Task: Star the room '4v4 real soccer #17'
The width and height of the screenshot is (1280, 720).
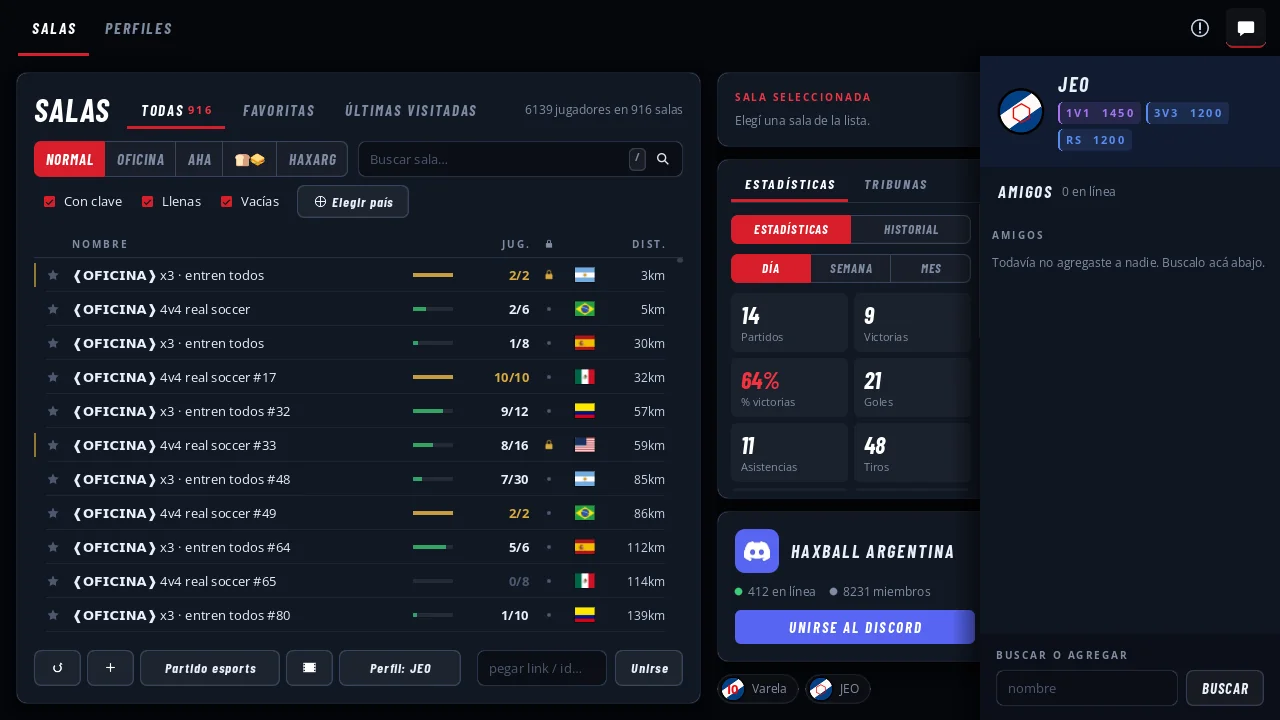Action: pos(53,377)
